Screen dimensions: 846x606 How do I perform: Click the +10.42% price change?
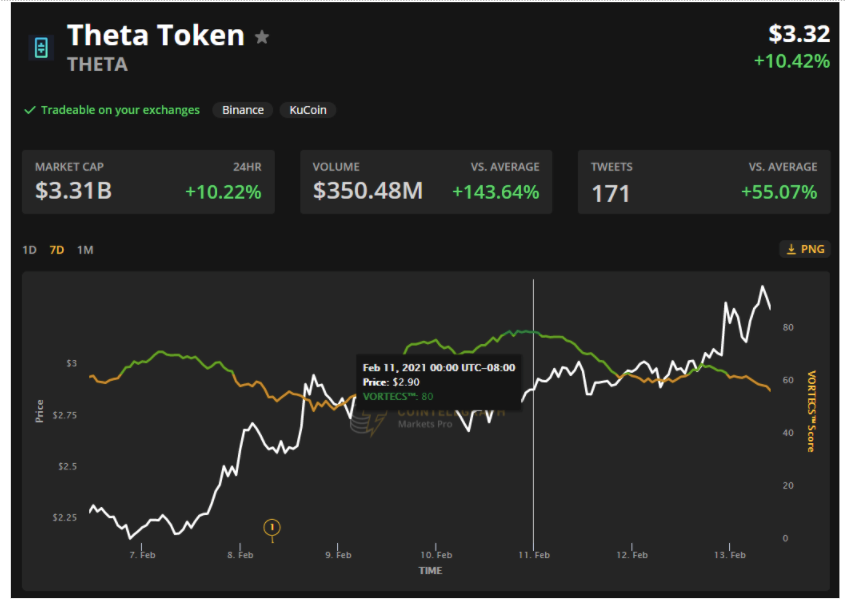click(x=792, y=61)
